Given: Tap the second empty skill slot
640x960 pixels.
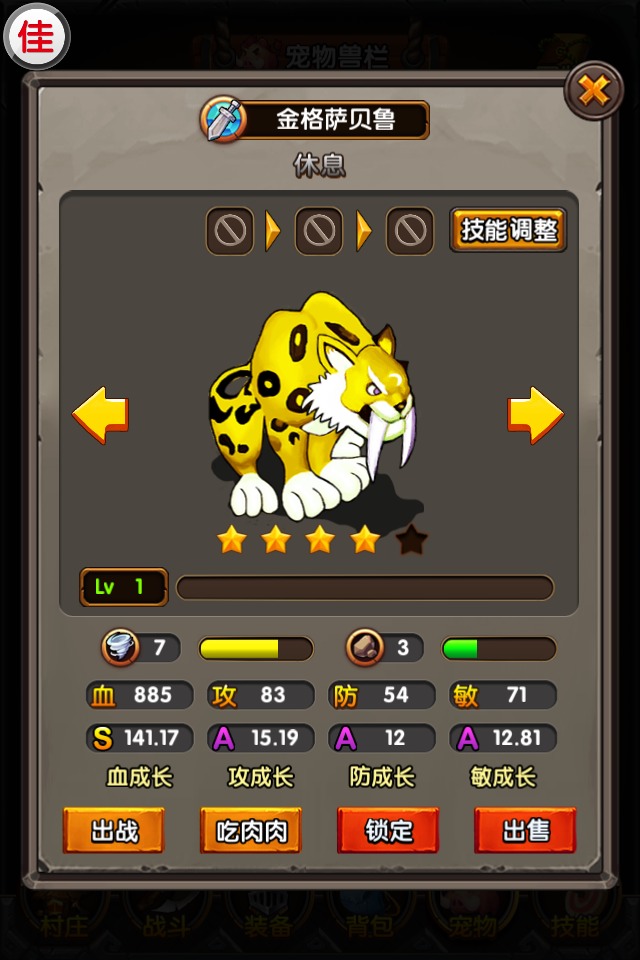Looking at the screenshot, I should [319, 231].
